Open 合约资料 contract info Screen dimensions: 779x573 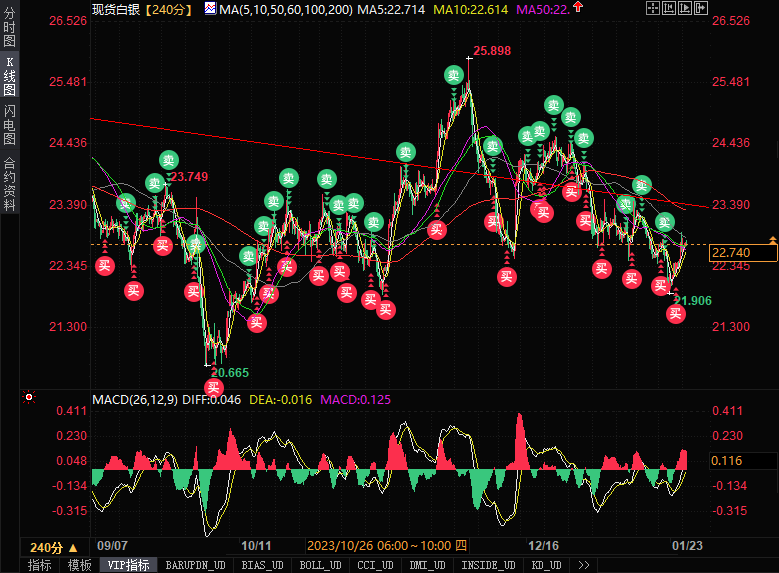click(9, 184)
